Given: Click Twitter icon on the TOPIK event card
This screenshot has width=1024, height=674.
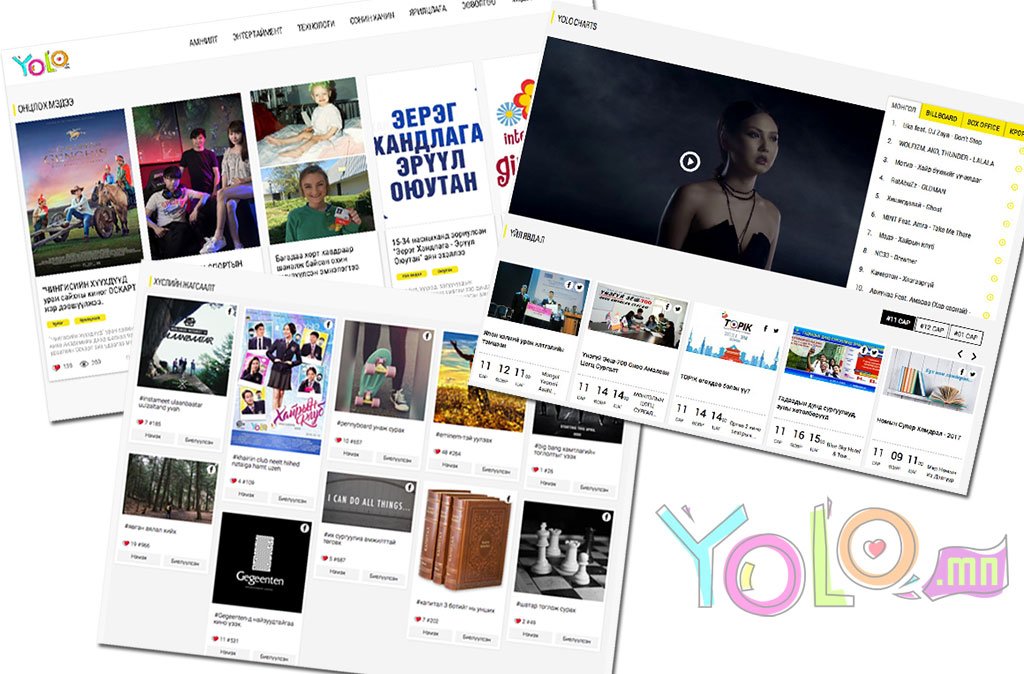Looking at the screenshot, I should tap(776, 328).
